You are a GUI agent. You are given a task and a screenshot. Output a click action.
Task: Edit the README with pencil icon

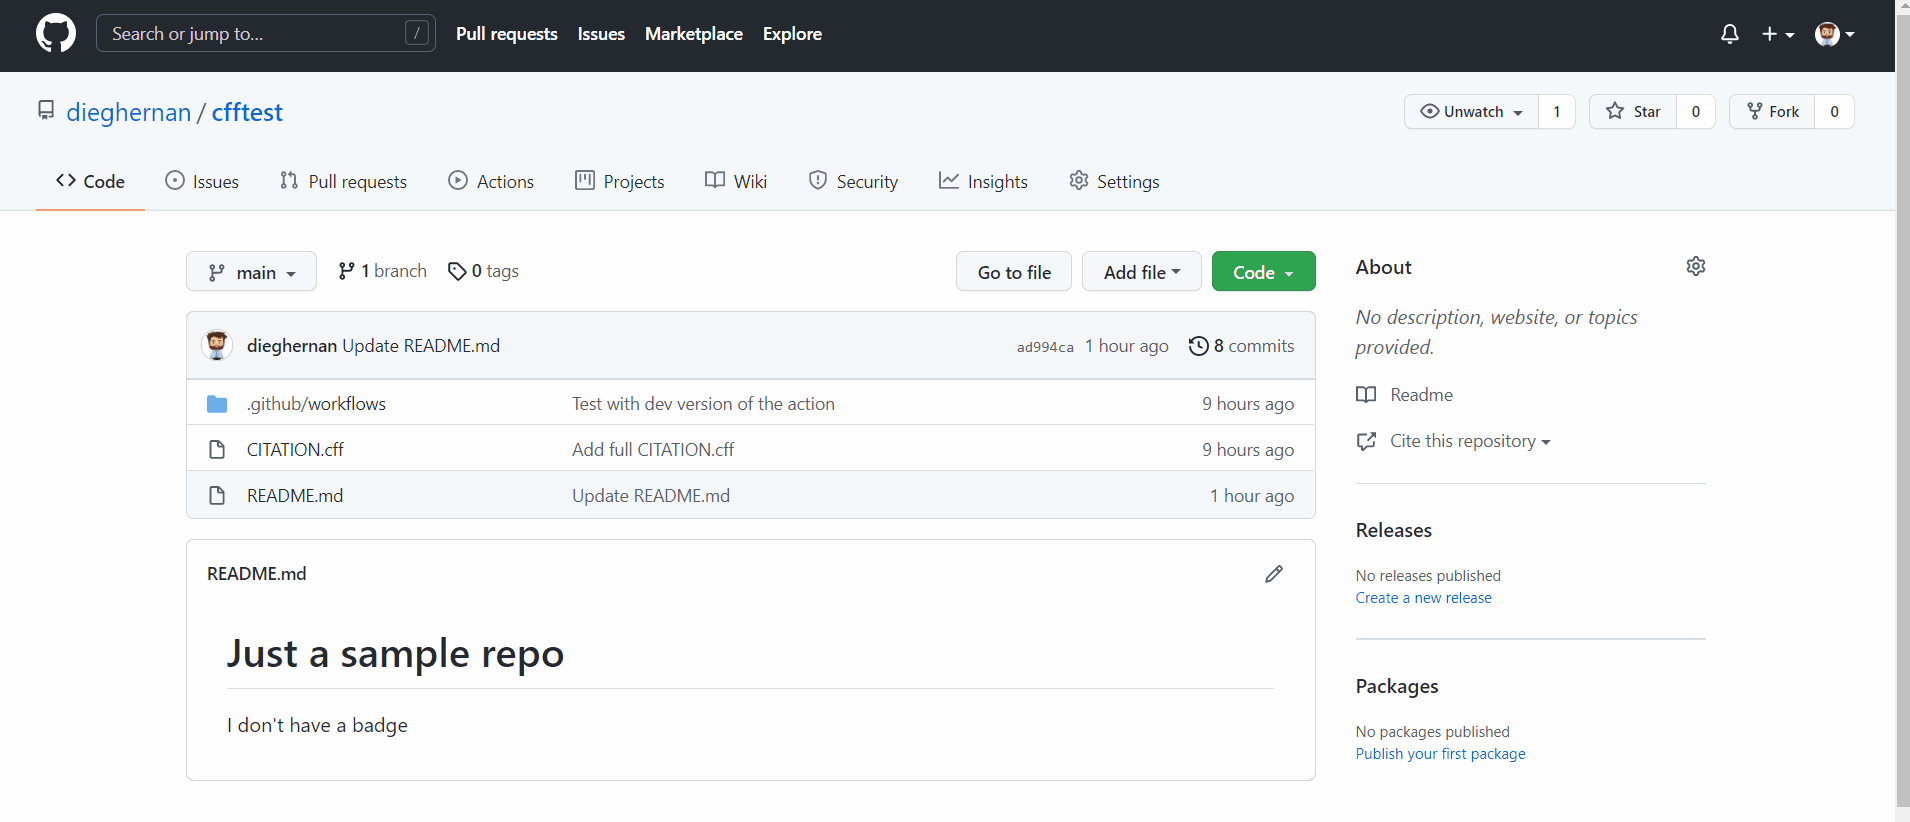click(1274, 574)
